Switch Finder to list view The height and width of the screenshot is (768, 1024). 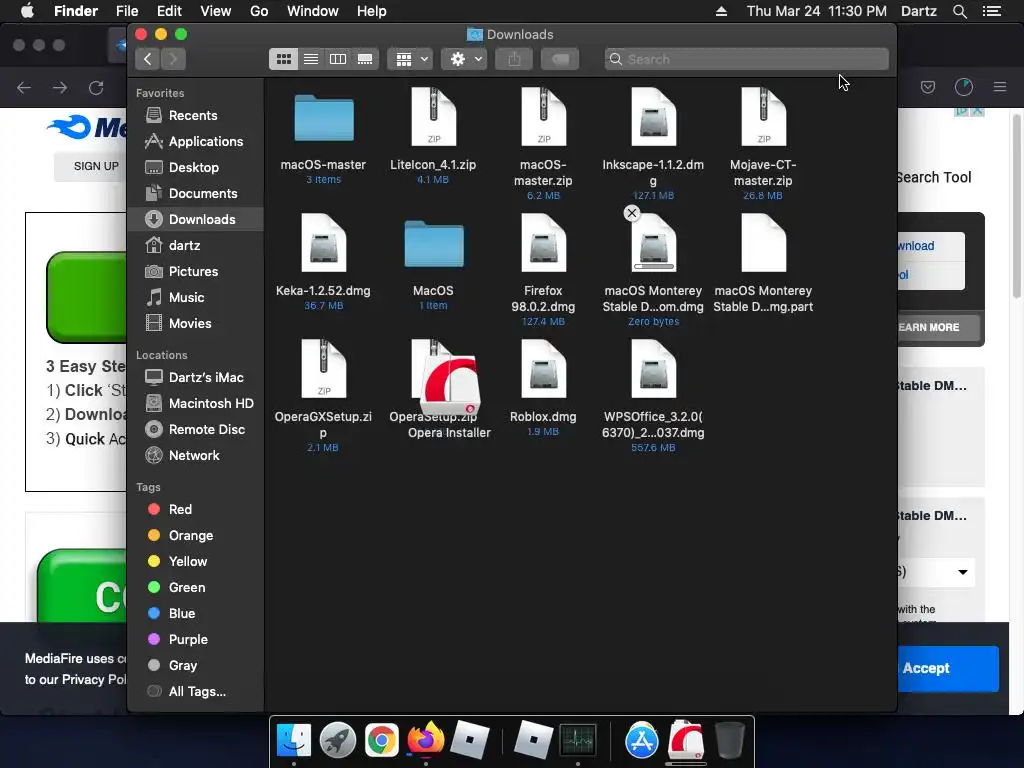(x=311, y=59)
